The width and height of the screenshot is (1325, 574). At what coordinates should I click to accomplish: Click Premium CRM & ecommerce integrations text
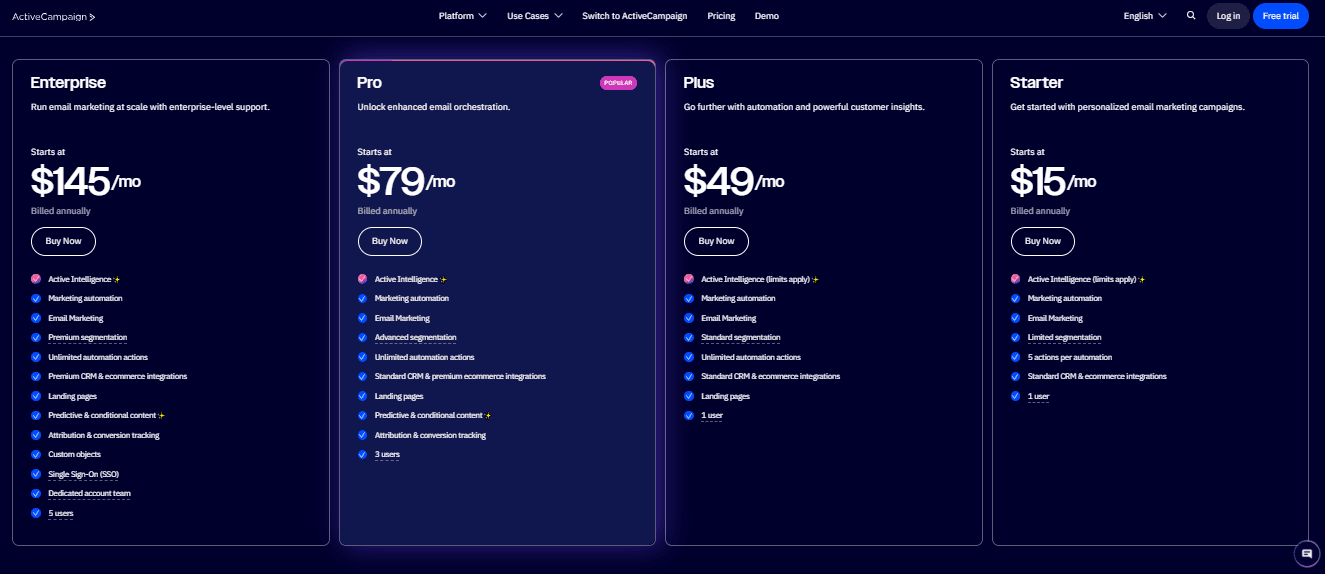118,376
